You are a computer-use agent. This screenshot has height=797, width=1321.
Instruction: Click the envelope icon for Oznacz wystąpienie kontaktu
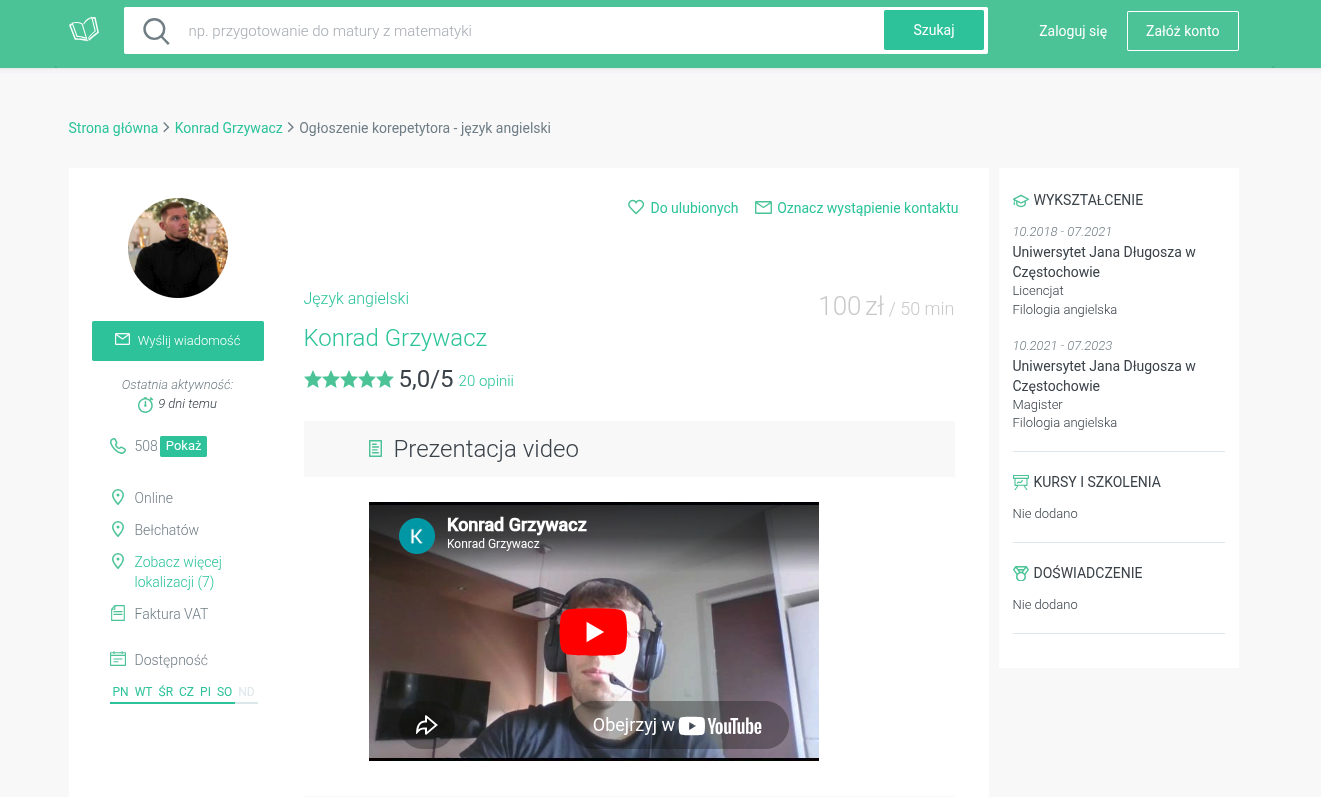pyautogui.click(x=763, y=207)
